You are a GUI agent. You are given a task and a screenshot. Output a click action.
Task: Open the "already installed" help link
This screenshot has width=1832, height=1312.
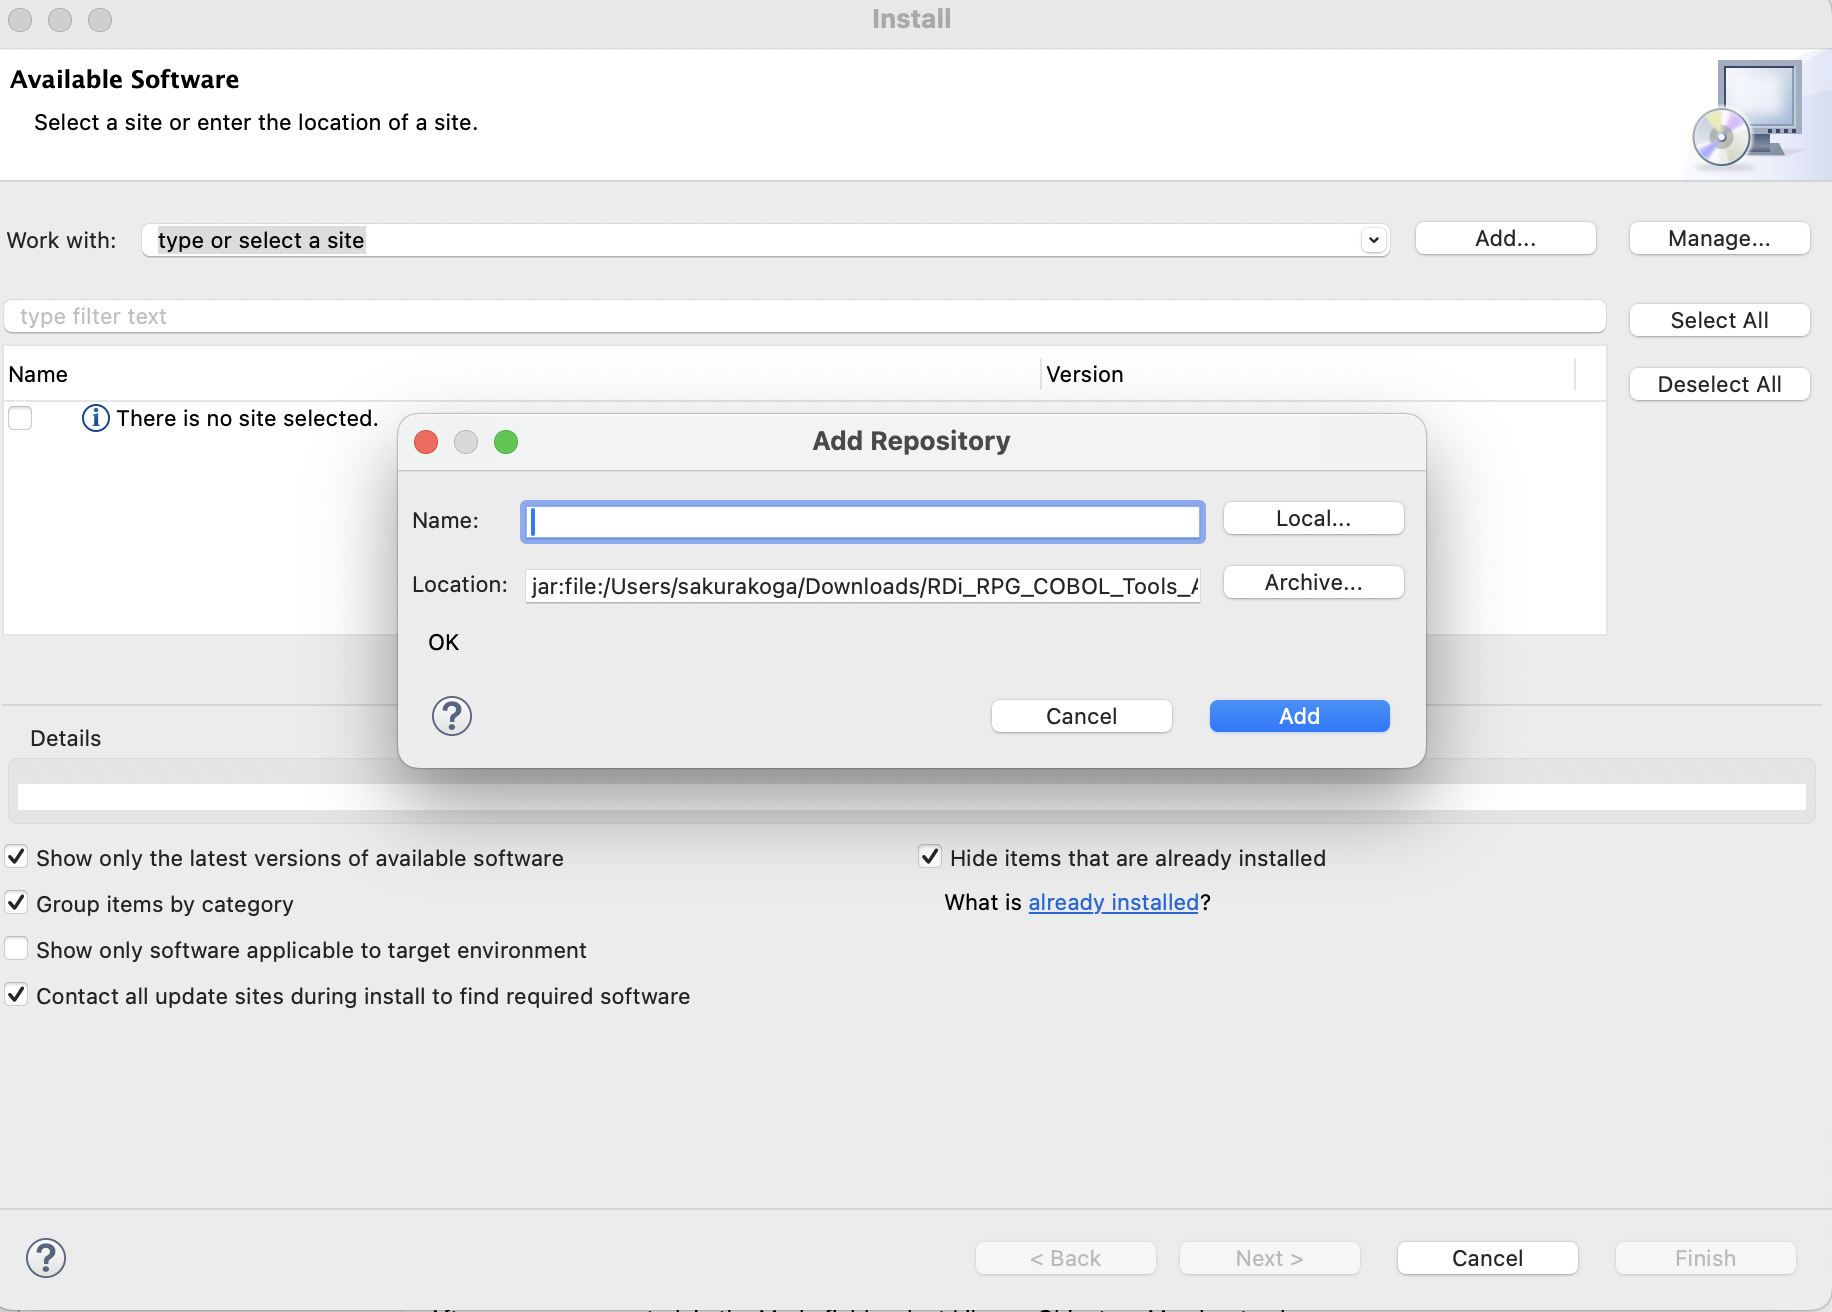pos(1113,902)
